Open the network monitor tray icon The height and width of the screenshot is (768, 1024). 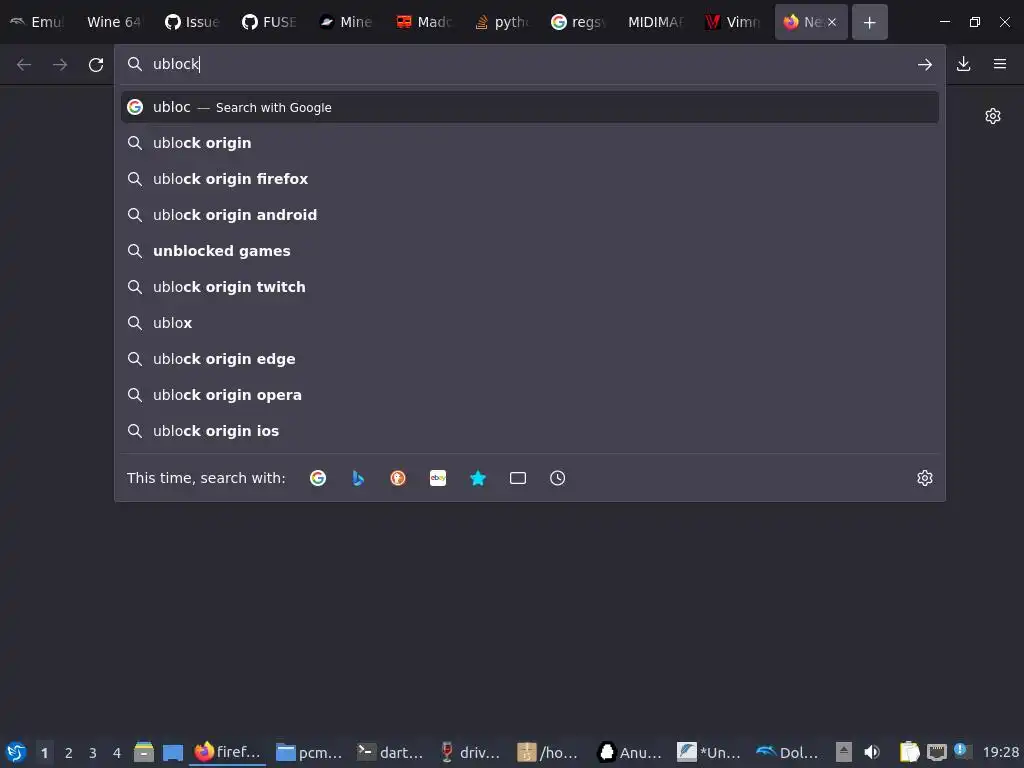936,752
